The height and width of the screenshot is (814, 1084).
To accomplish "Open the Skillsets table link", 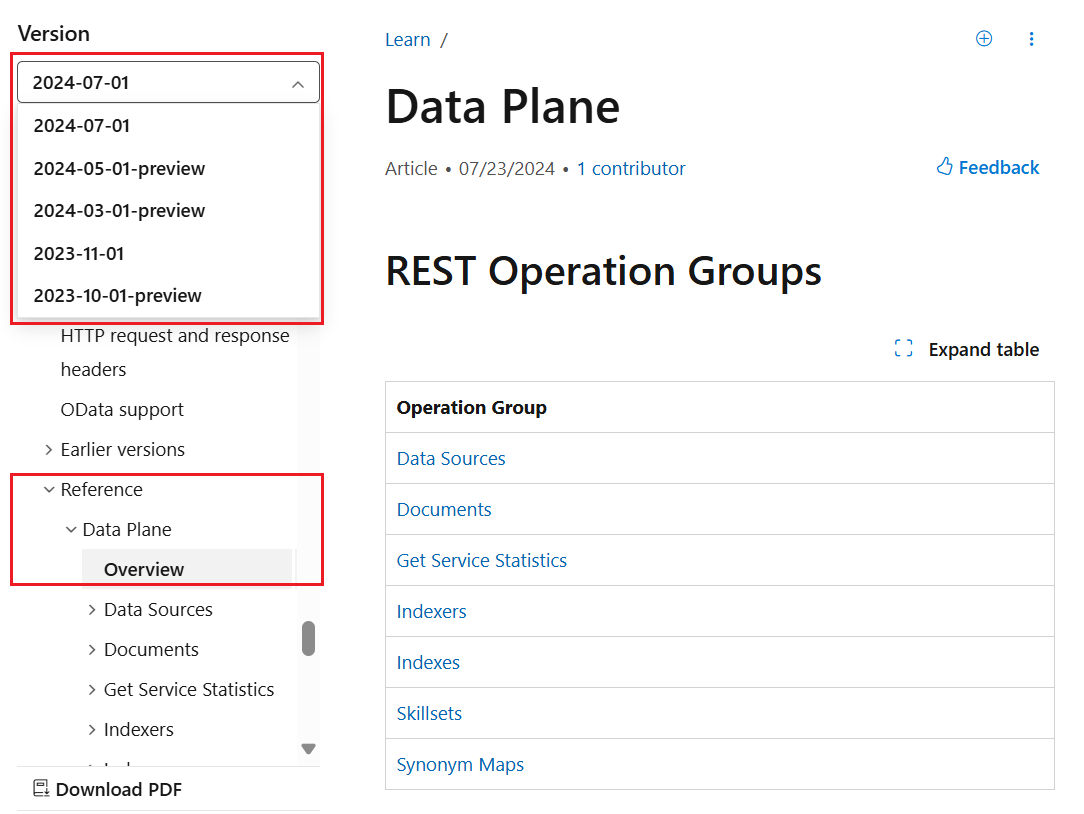I will (429, 714).
